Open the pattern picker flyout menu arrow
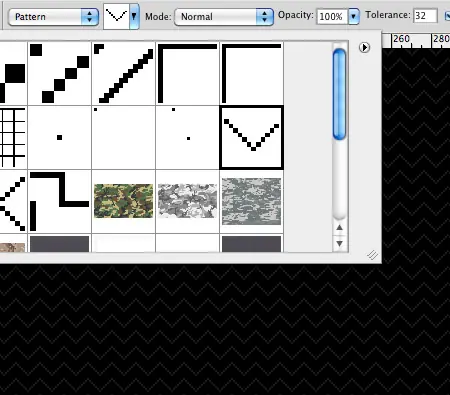Image resolution: width=450 pixels, height=395 pixels. (365, 48)
